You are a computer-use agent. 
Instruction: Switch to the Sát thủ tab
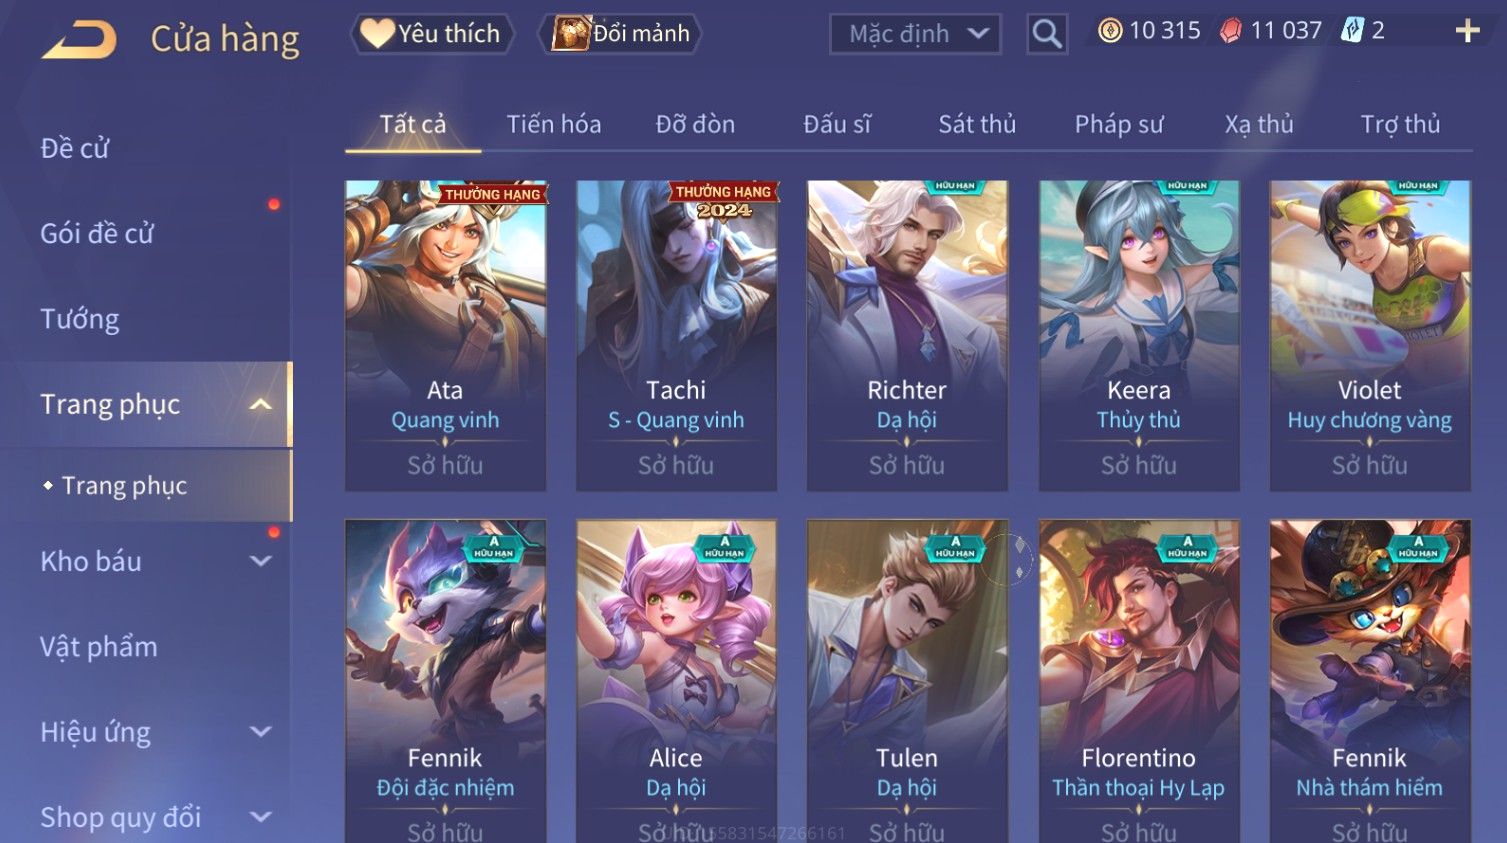(x=977, y=124)
